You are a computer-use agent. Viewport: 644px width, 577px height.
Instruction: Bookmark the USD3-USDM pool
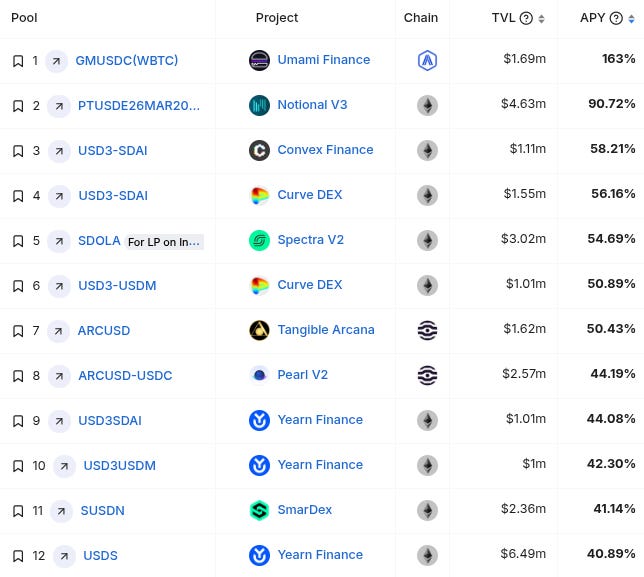(18, 286)
